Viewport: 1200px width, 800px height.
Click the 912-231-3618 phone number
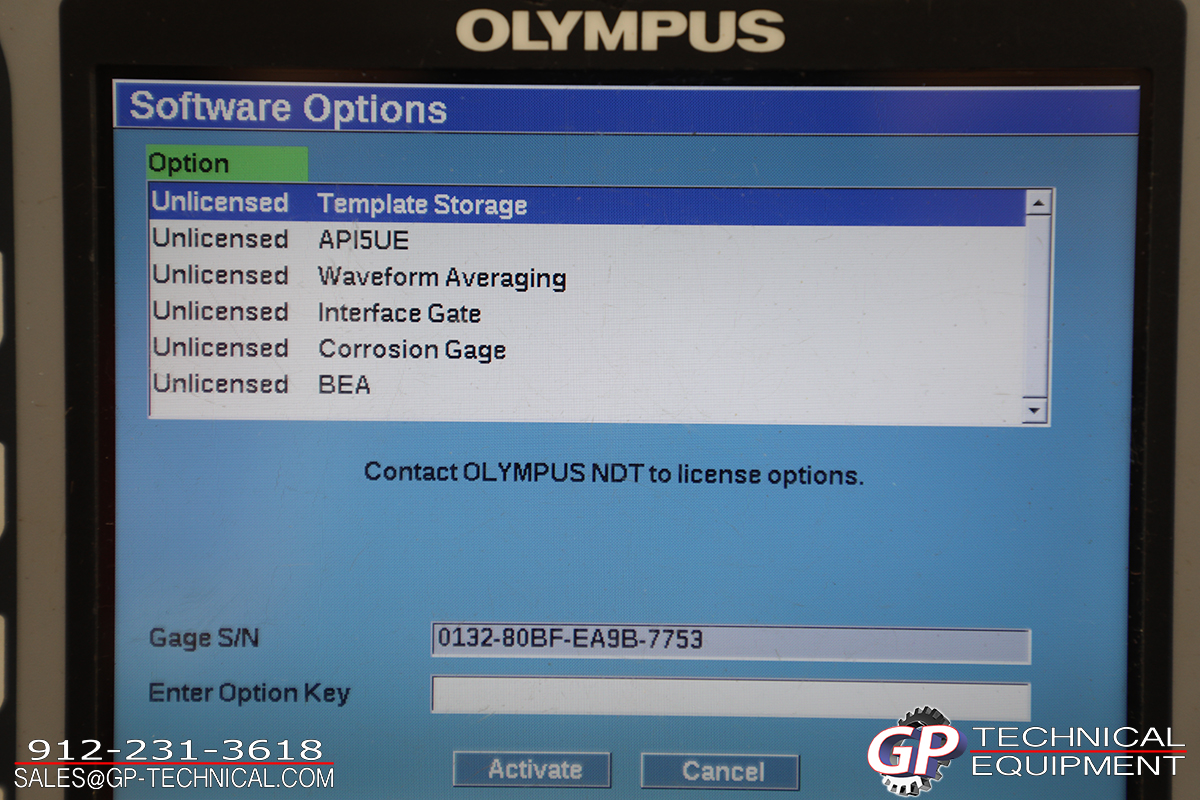coord(175,749)
